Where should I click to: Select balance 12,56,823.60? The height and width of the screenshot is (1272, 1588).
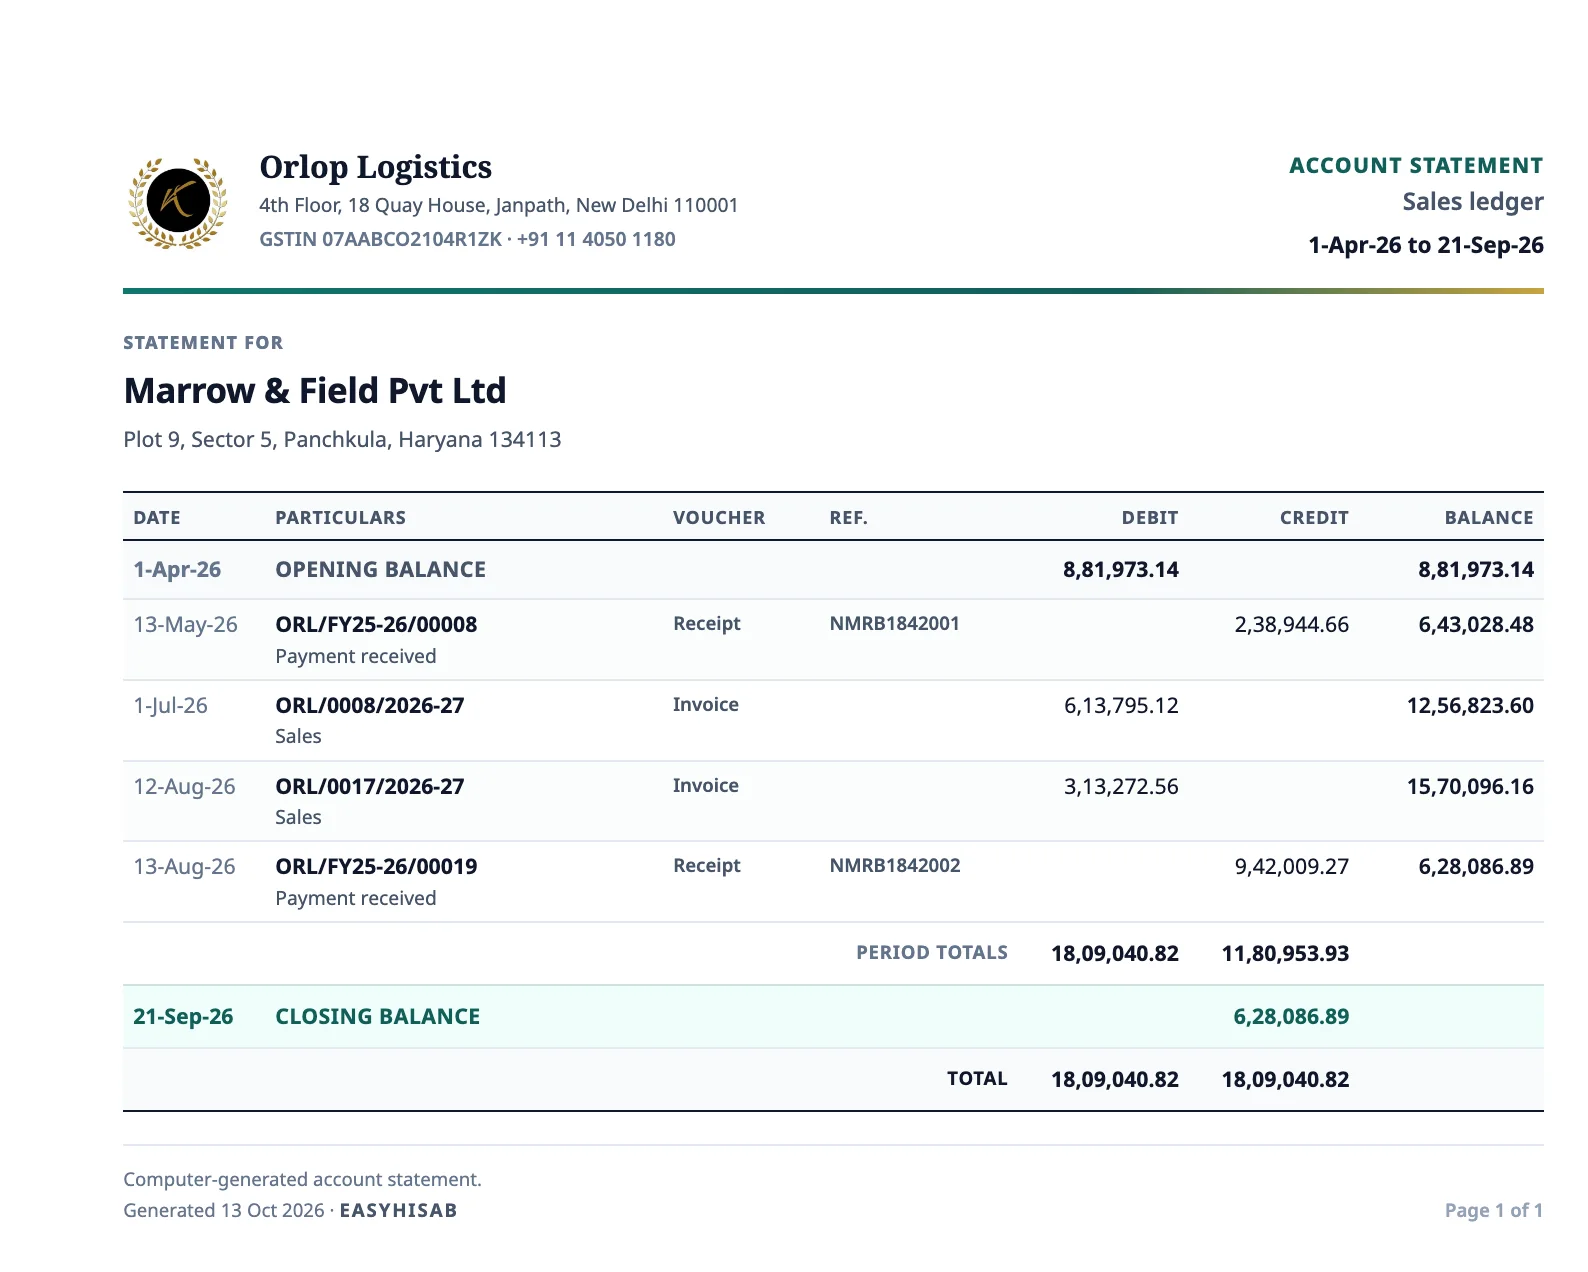click(x=1470, y=706)
